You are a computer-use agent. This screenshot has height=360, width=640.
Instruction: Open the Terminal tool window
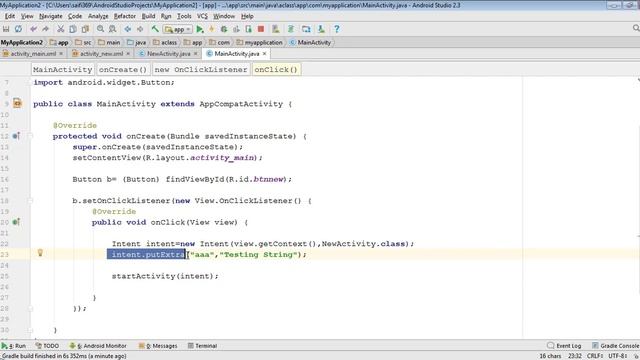(202, 346)
